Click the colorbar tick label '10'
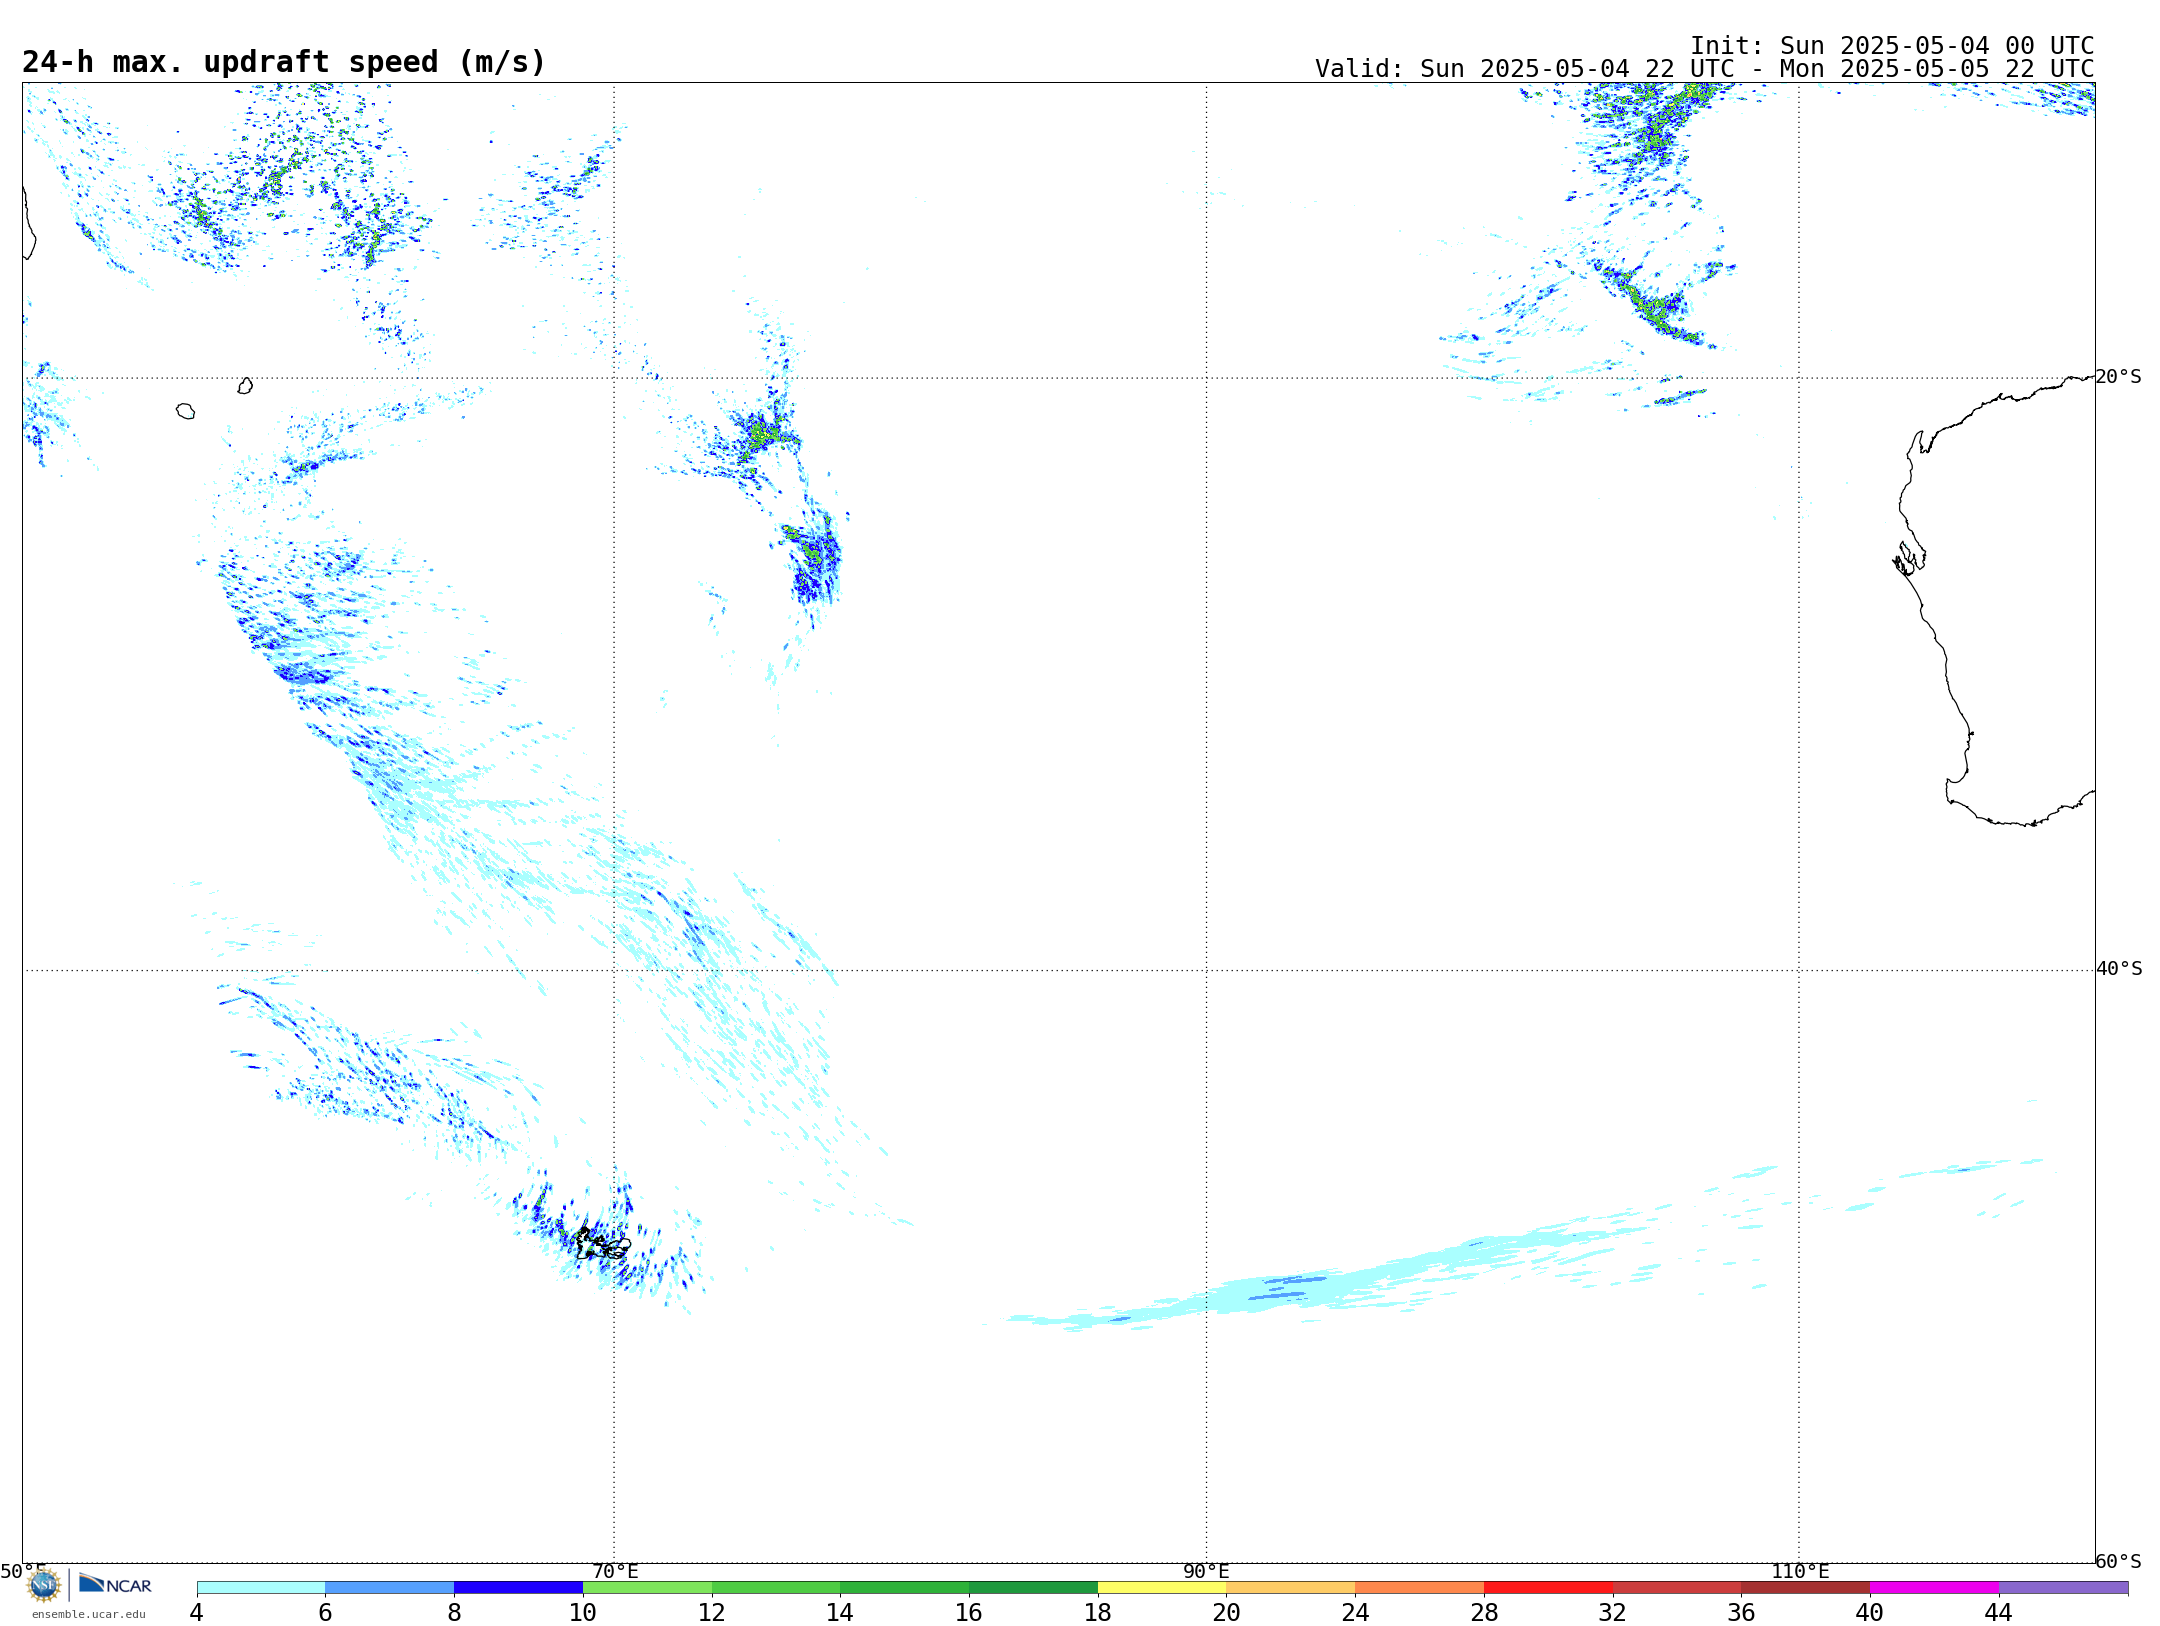 coord(583,1612)
